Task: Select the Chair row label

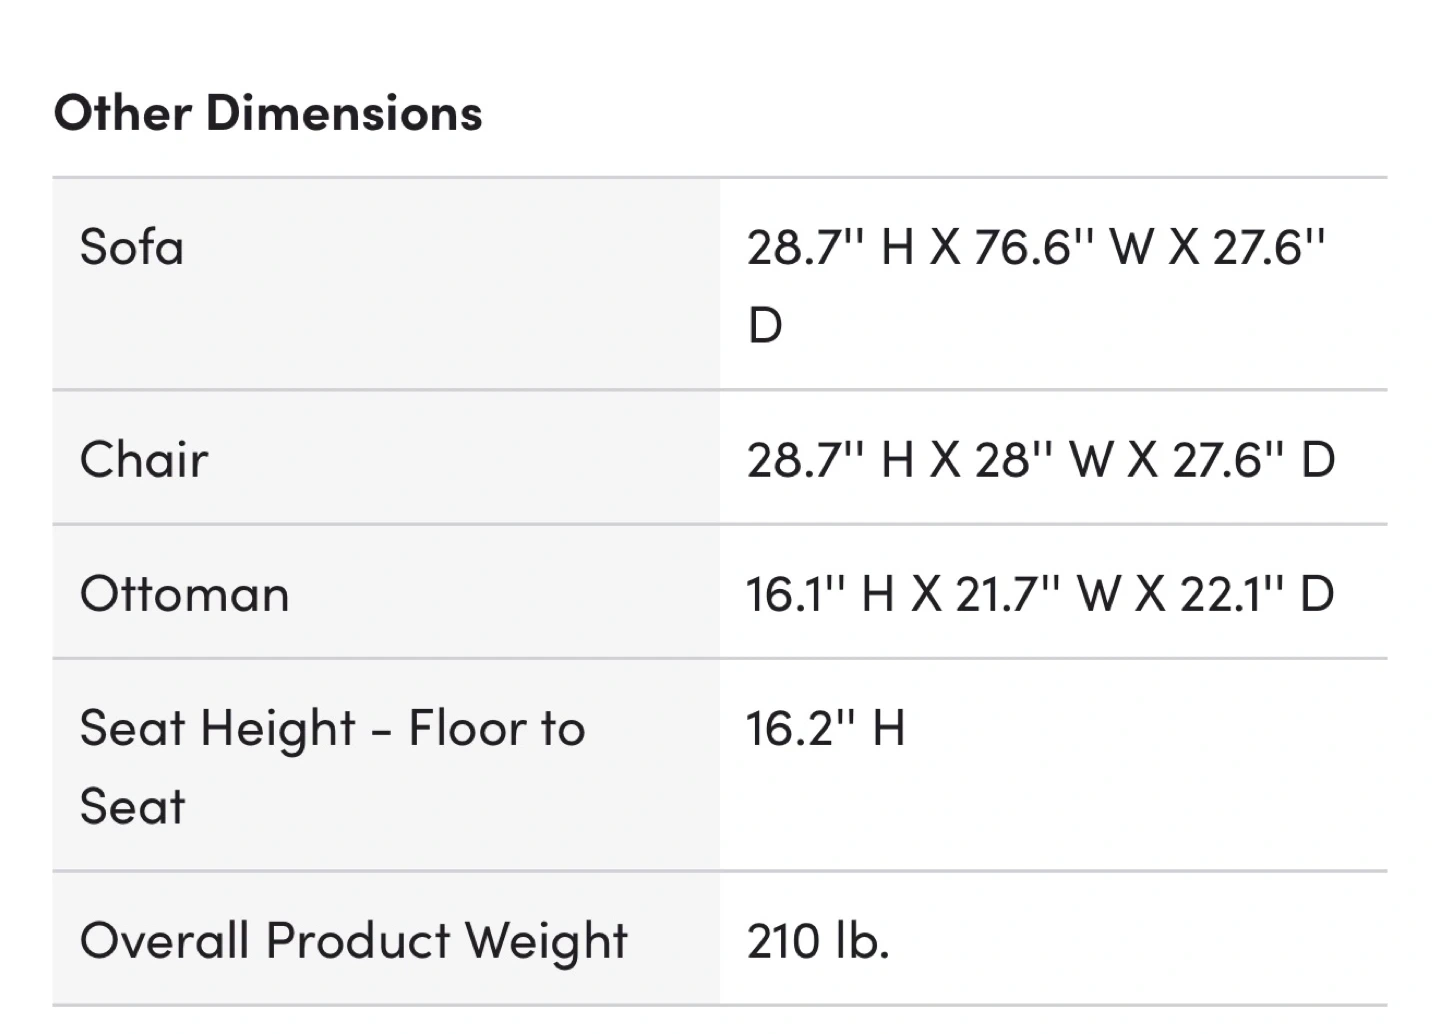Action: tap(144, 460)
